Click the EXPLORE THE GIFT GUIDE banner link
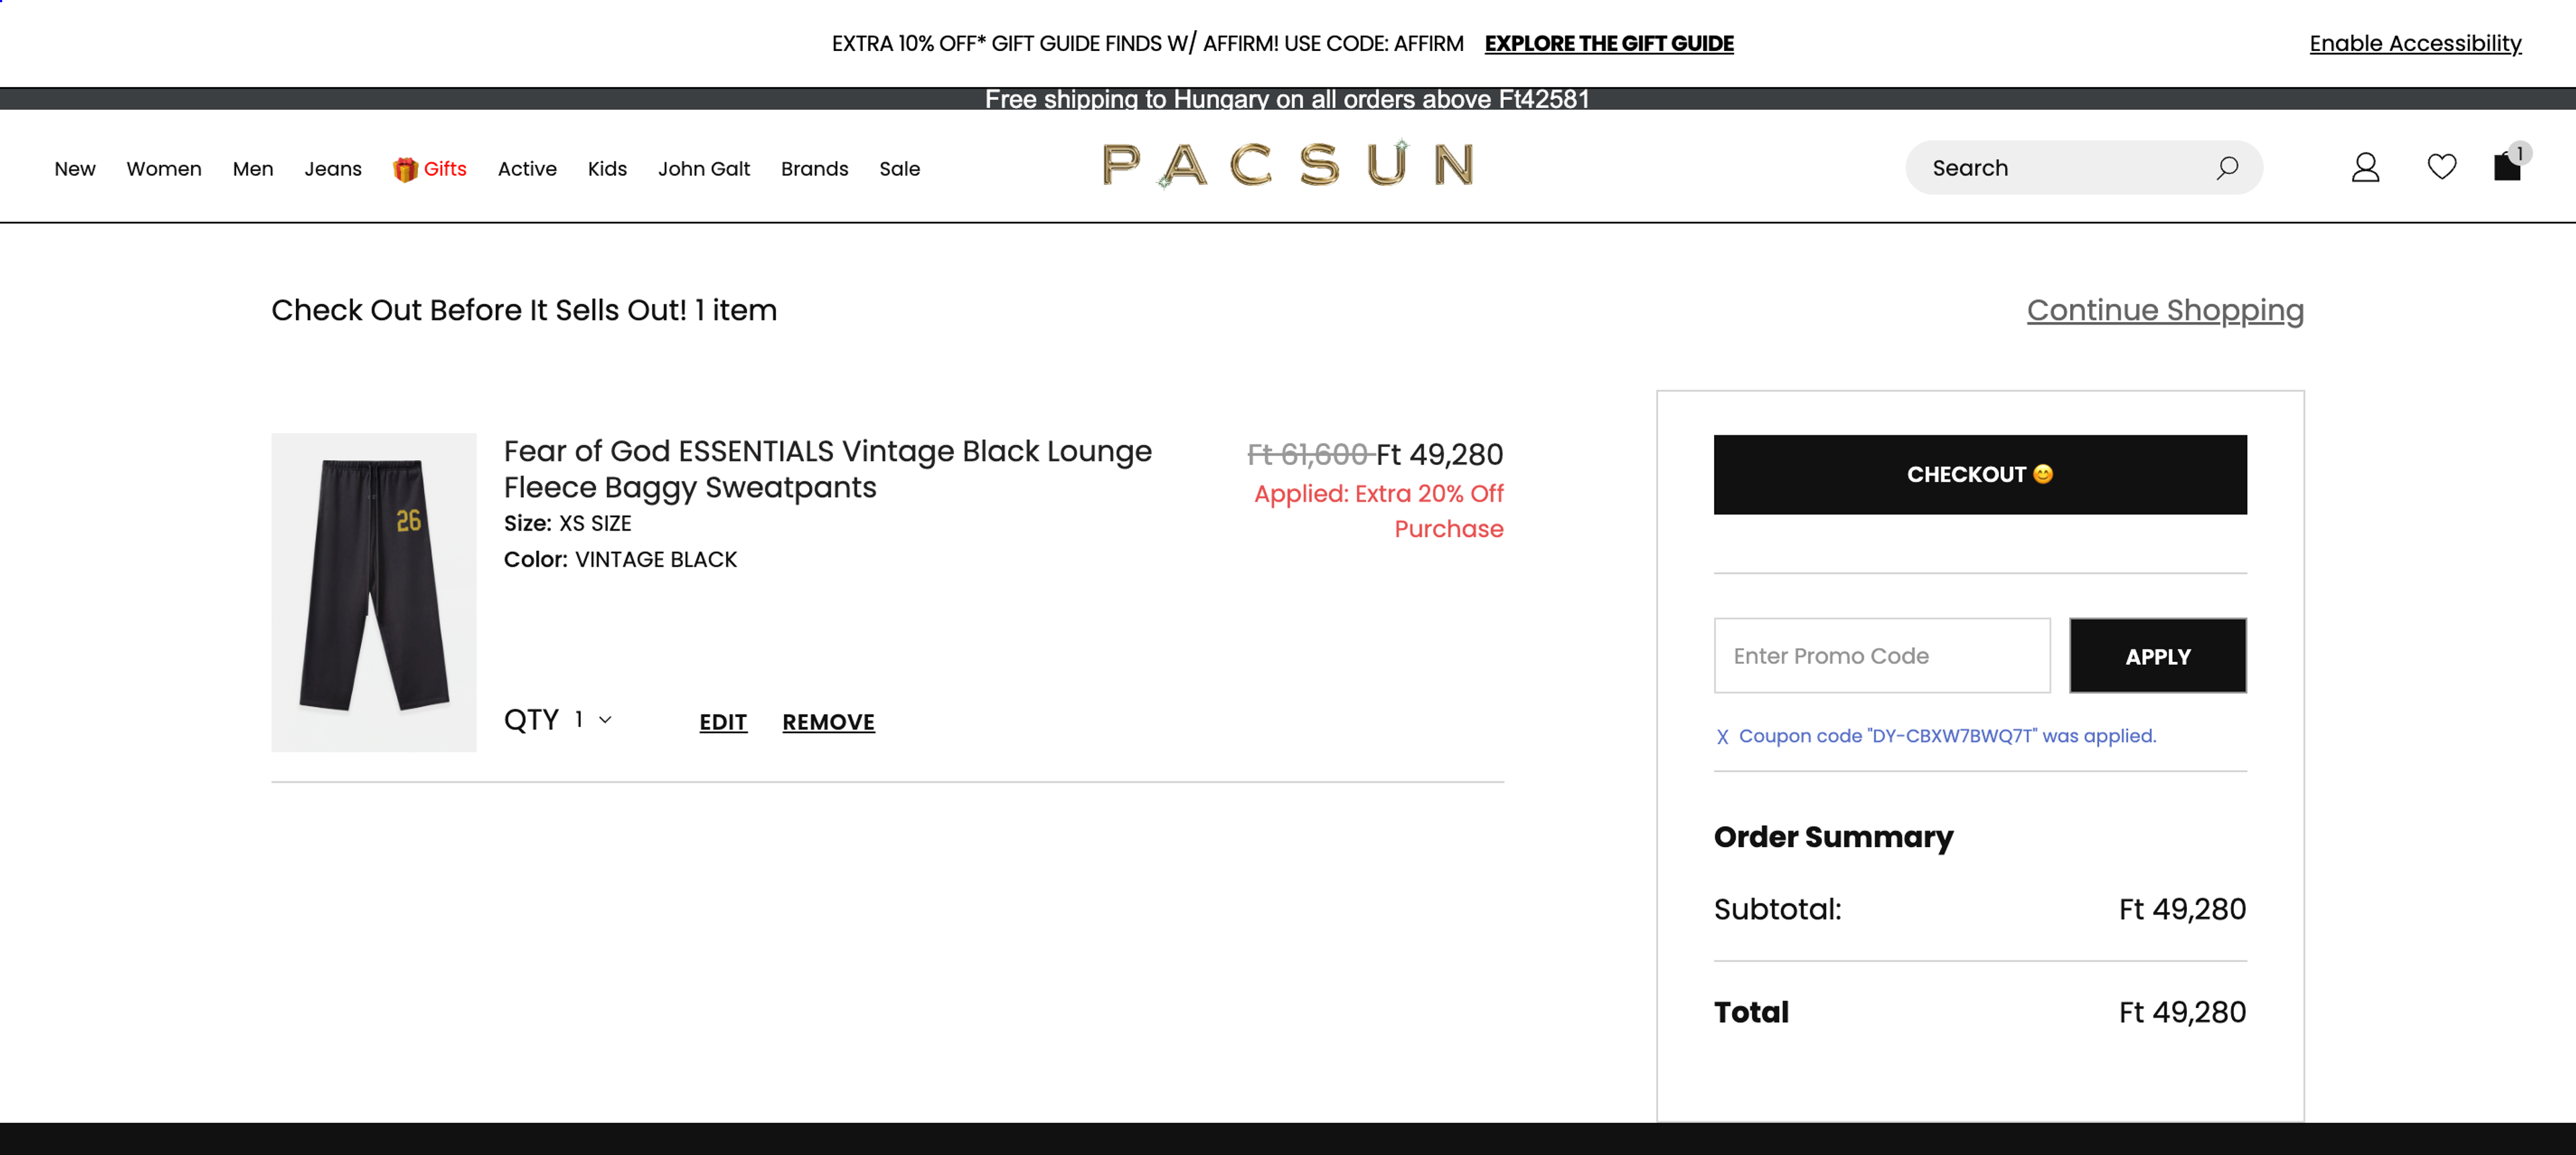The width and height of the screenshot is (2576, 1155). pos(1609,43)
